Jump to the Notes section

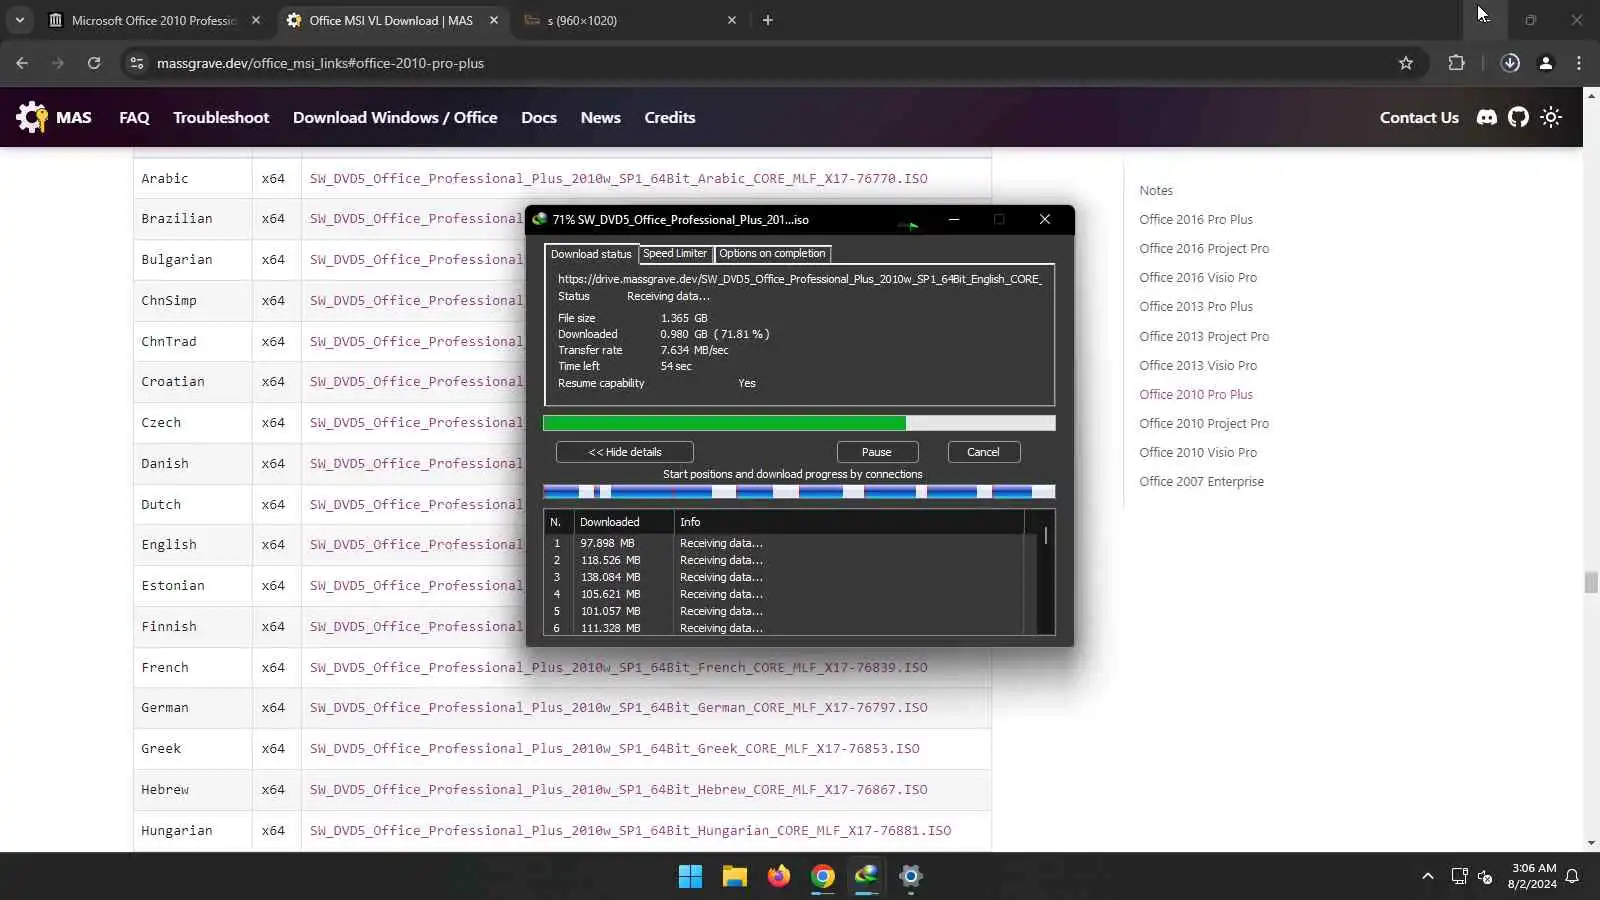pos(1156,191)
